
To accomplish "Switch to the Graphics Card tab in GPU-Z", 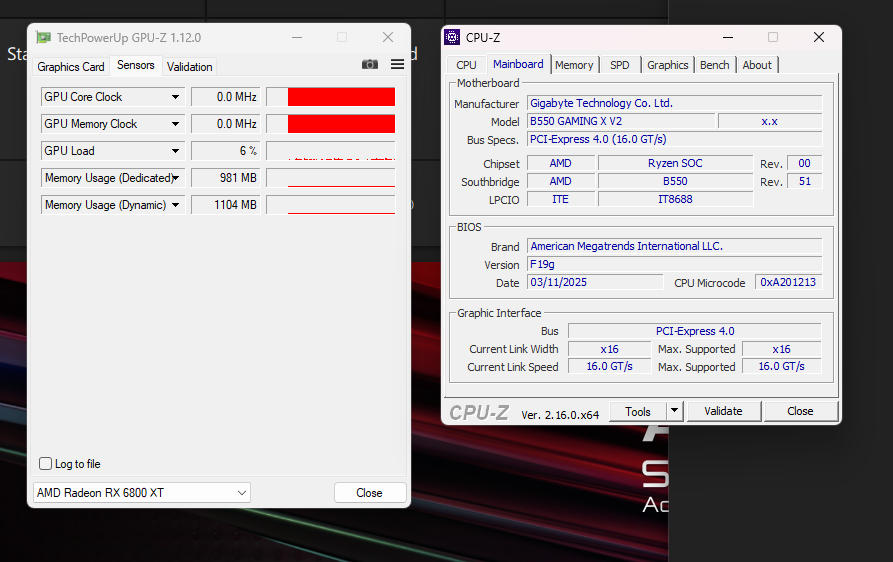I will click(71, 67).
